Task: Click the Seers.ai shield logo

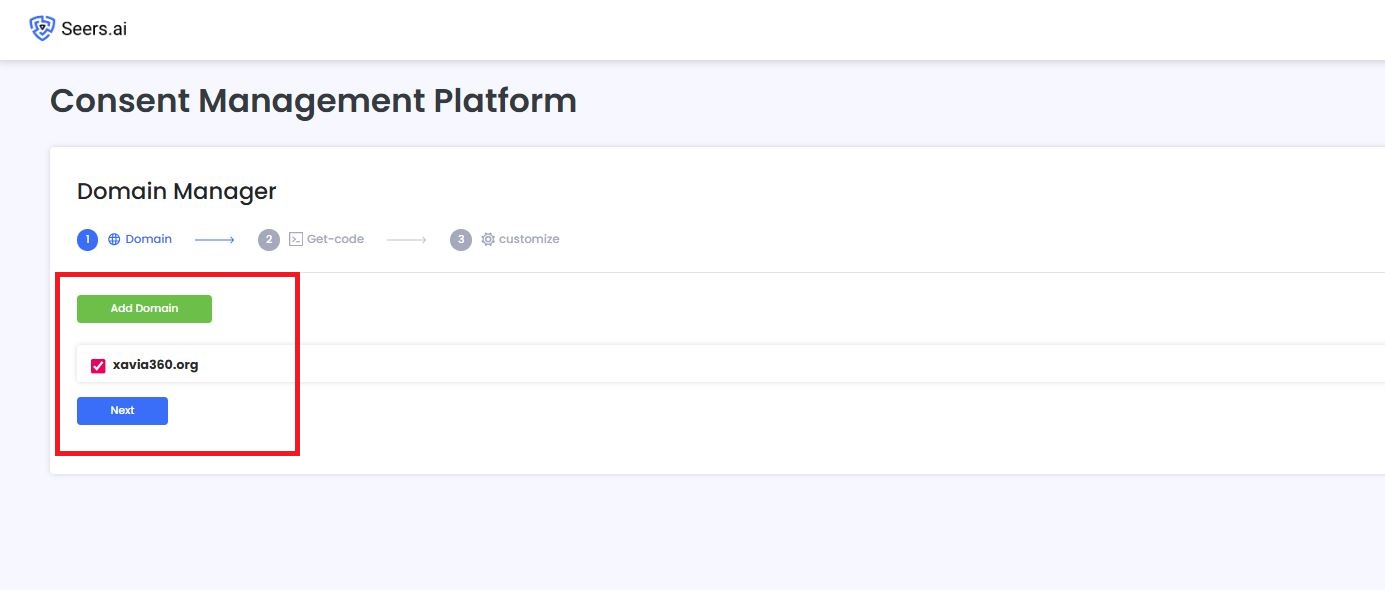Action: coord(40,28)
